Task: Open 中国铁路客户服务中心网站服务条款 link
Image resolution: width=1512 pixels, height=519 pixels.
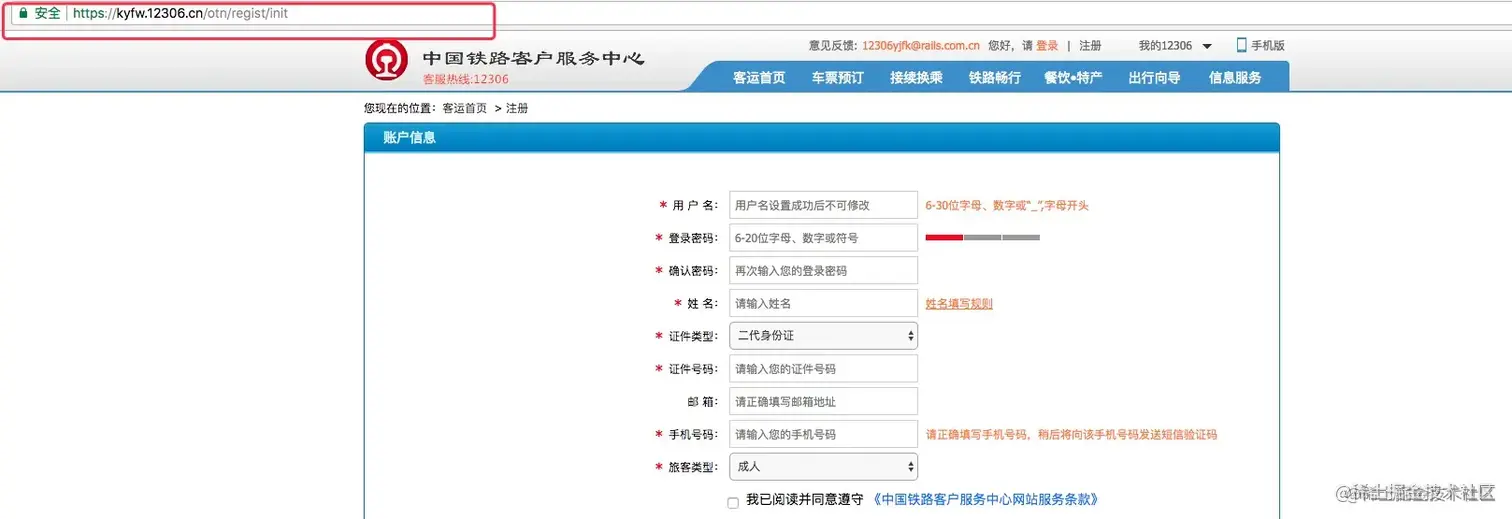Action: (985, 499)
